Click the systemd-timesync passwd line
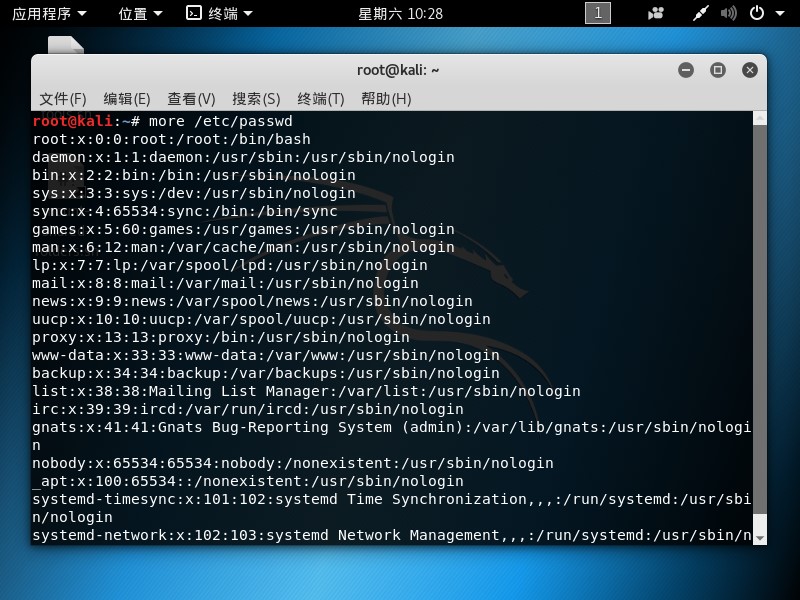Screen dimensions: 800x600 [x=392, y=508]
